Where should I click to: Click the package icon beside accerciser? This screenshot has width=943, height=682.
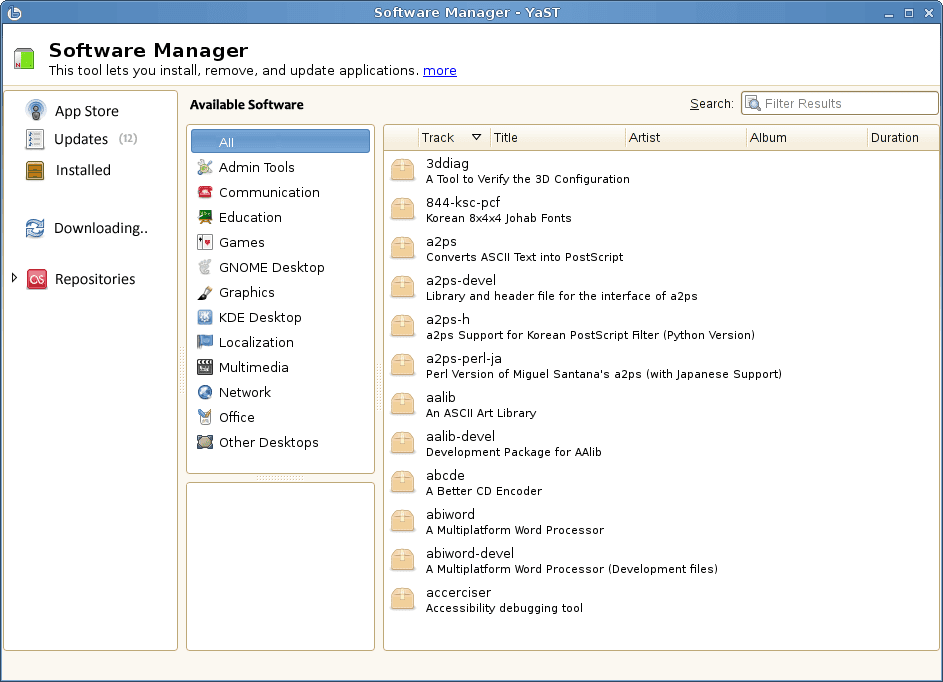coord(402,600)
